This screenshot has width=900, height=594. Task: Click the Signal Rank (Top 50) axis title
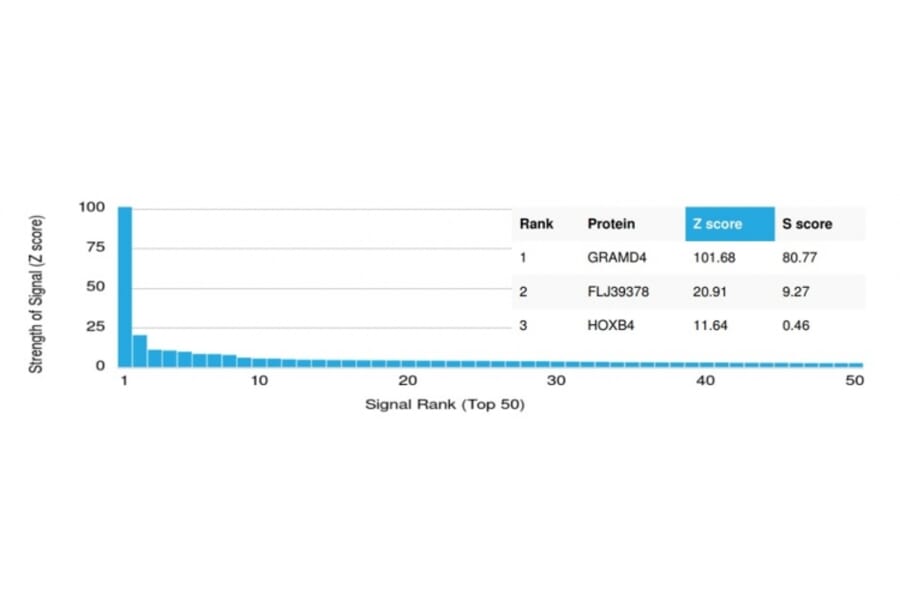(x=444, y=404)
